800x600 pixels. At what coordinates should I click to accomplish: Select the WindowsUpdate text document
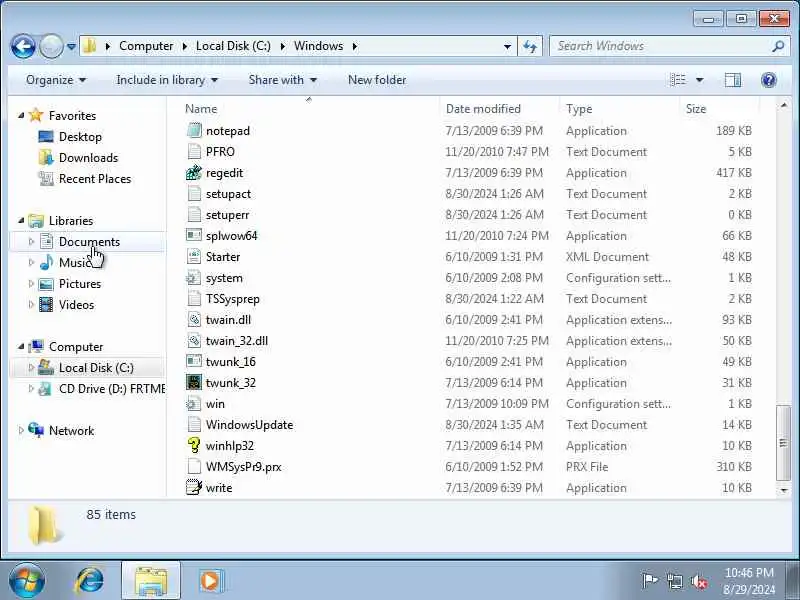[249, 424]
